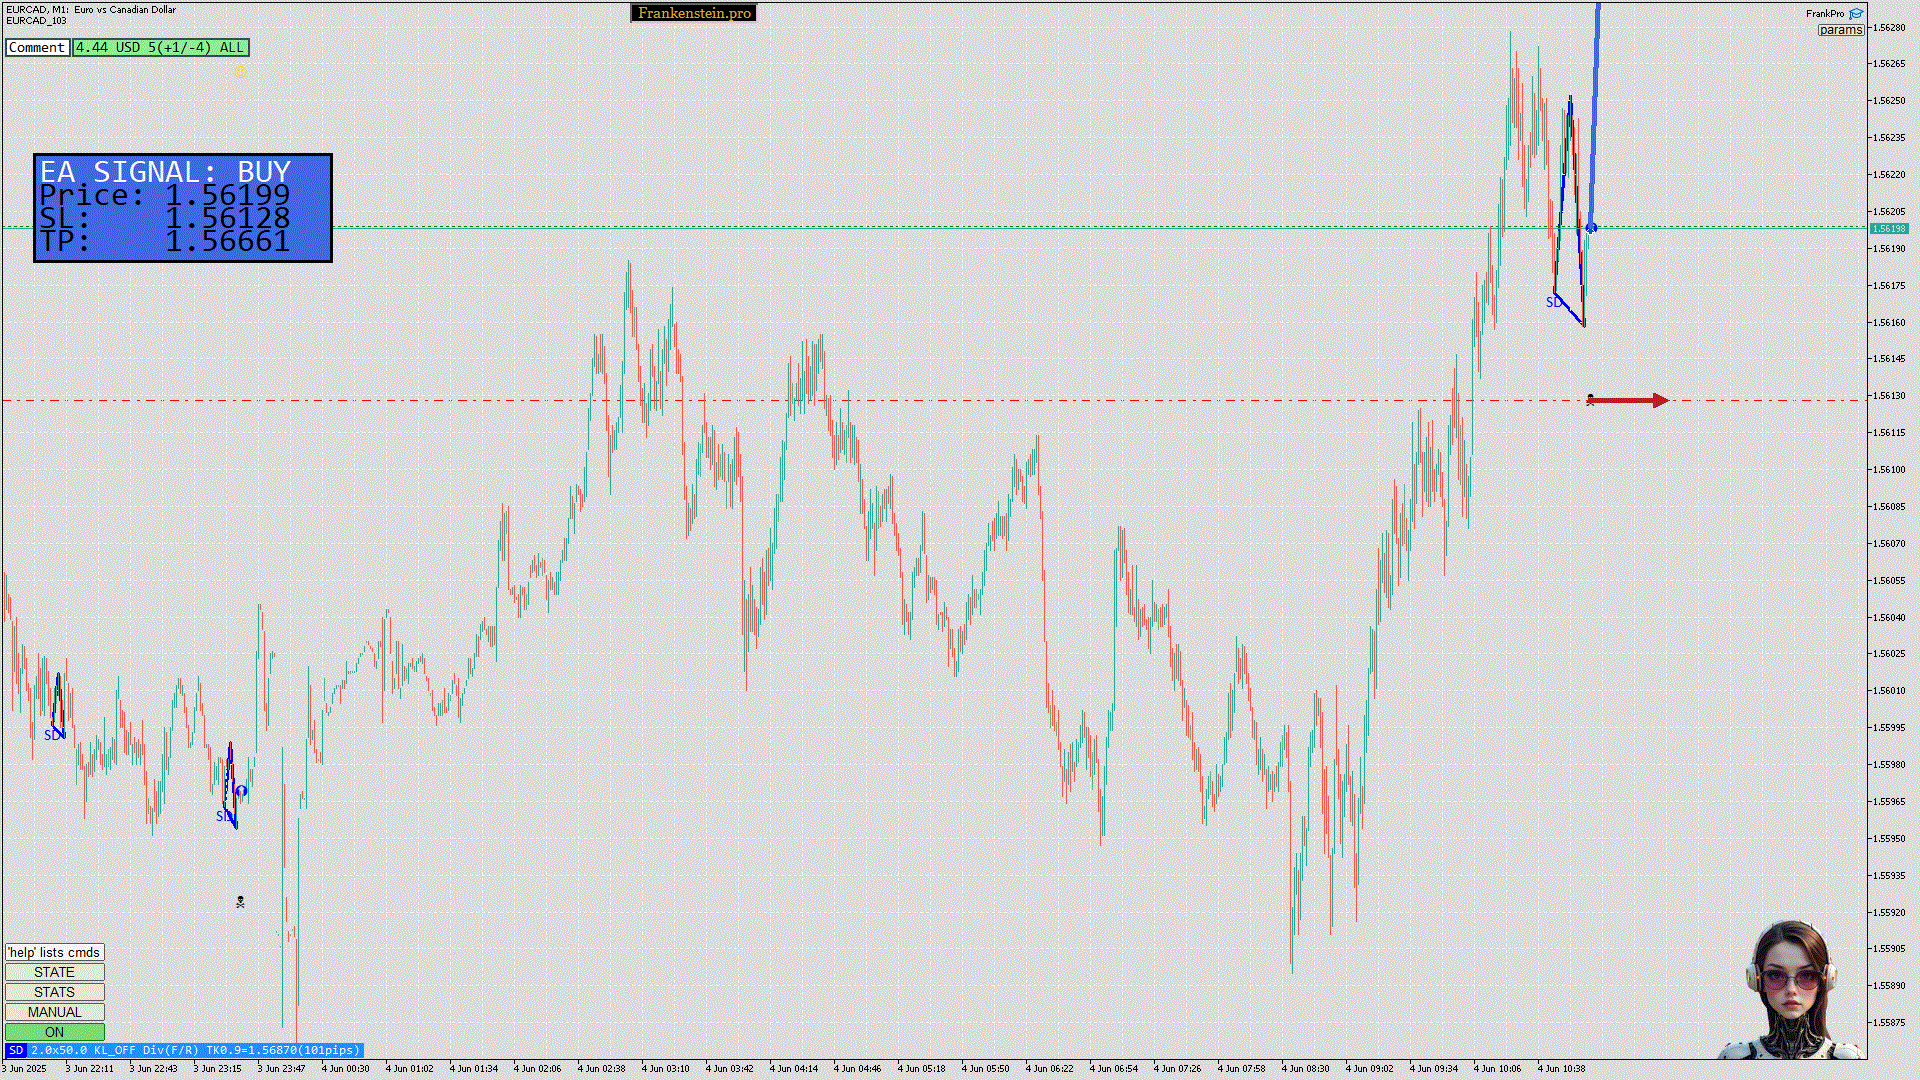Toggle the green ON button
The height and width of the screenshot is (1080, 1920).
[54, 1032]
